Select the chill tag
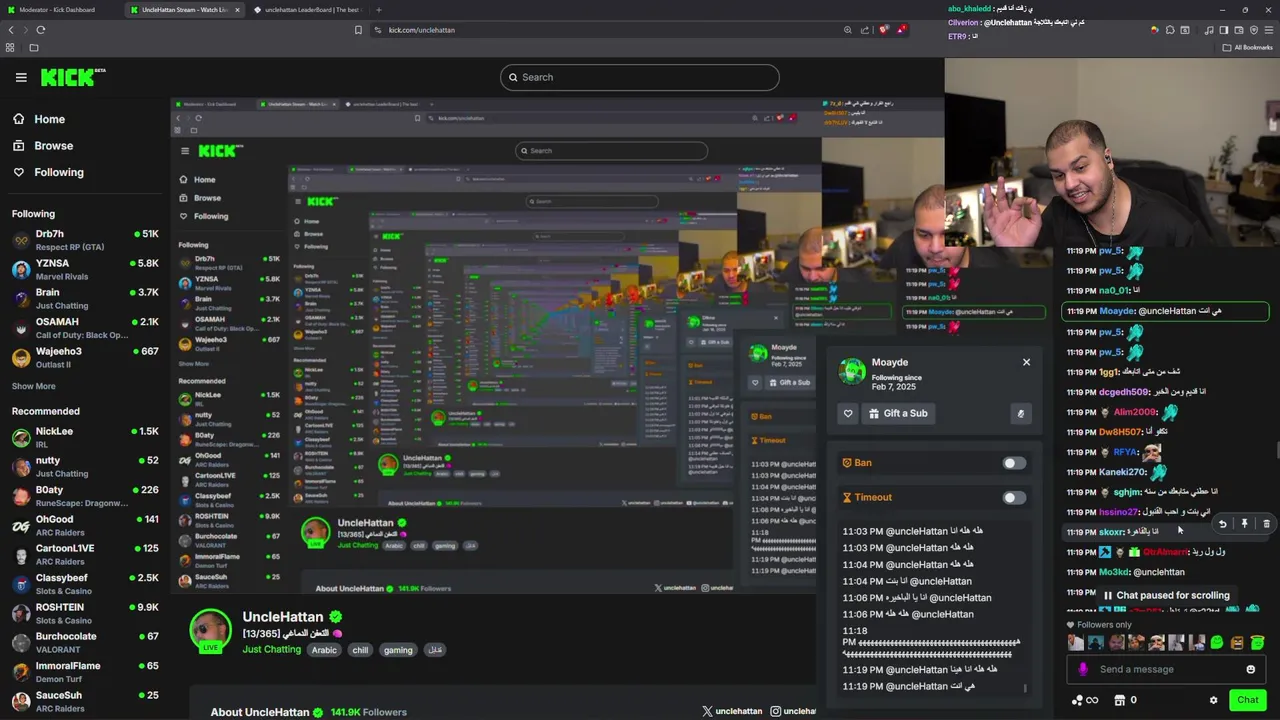This screenshot has height=720, width=1280. (x=360, y=650)
